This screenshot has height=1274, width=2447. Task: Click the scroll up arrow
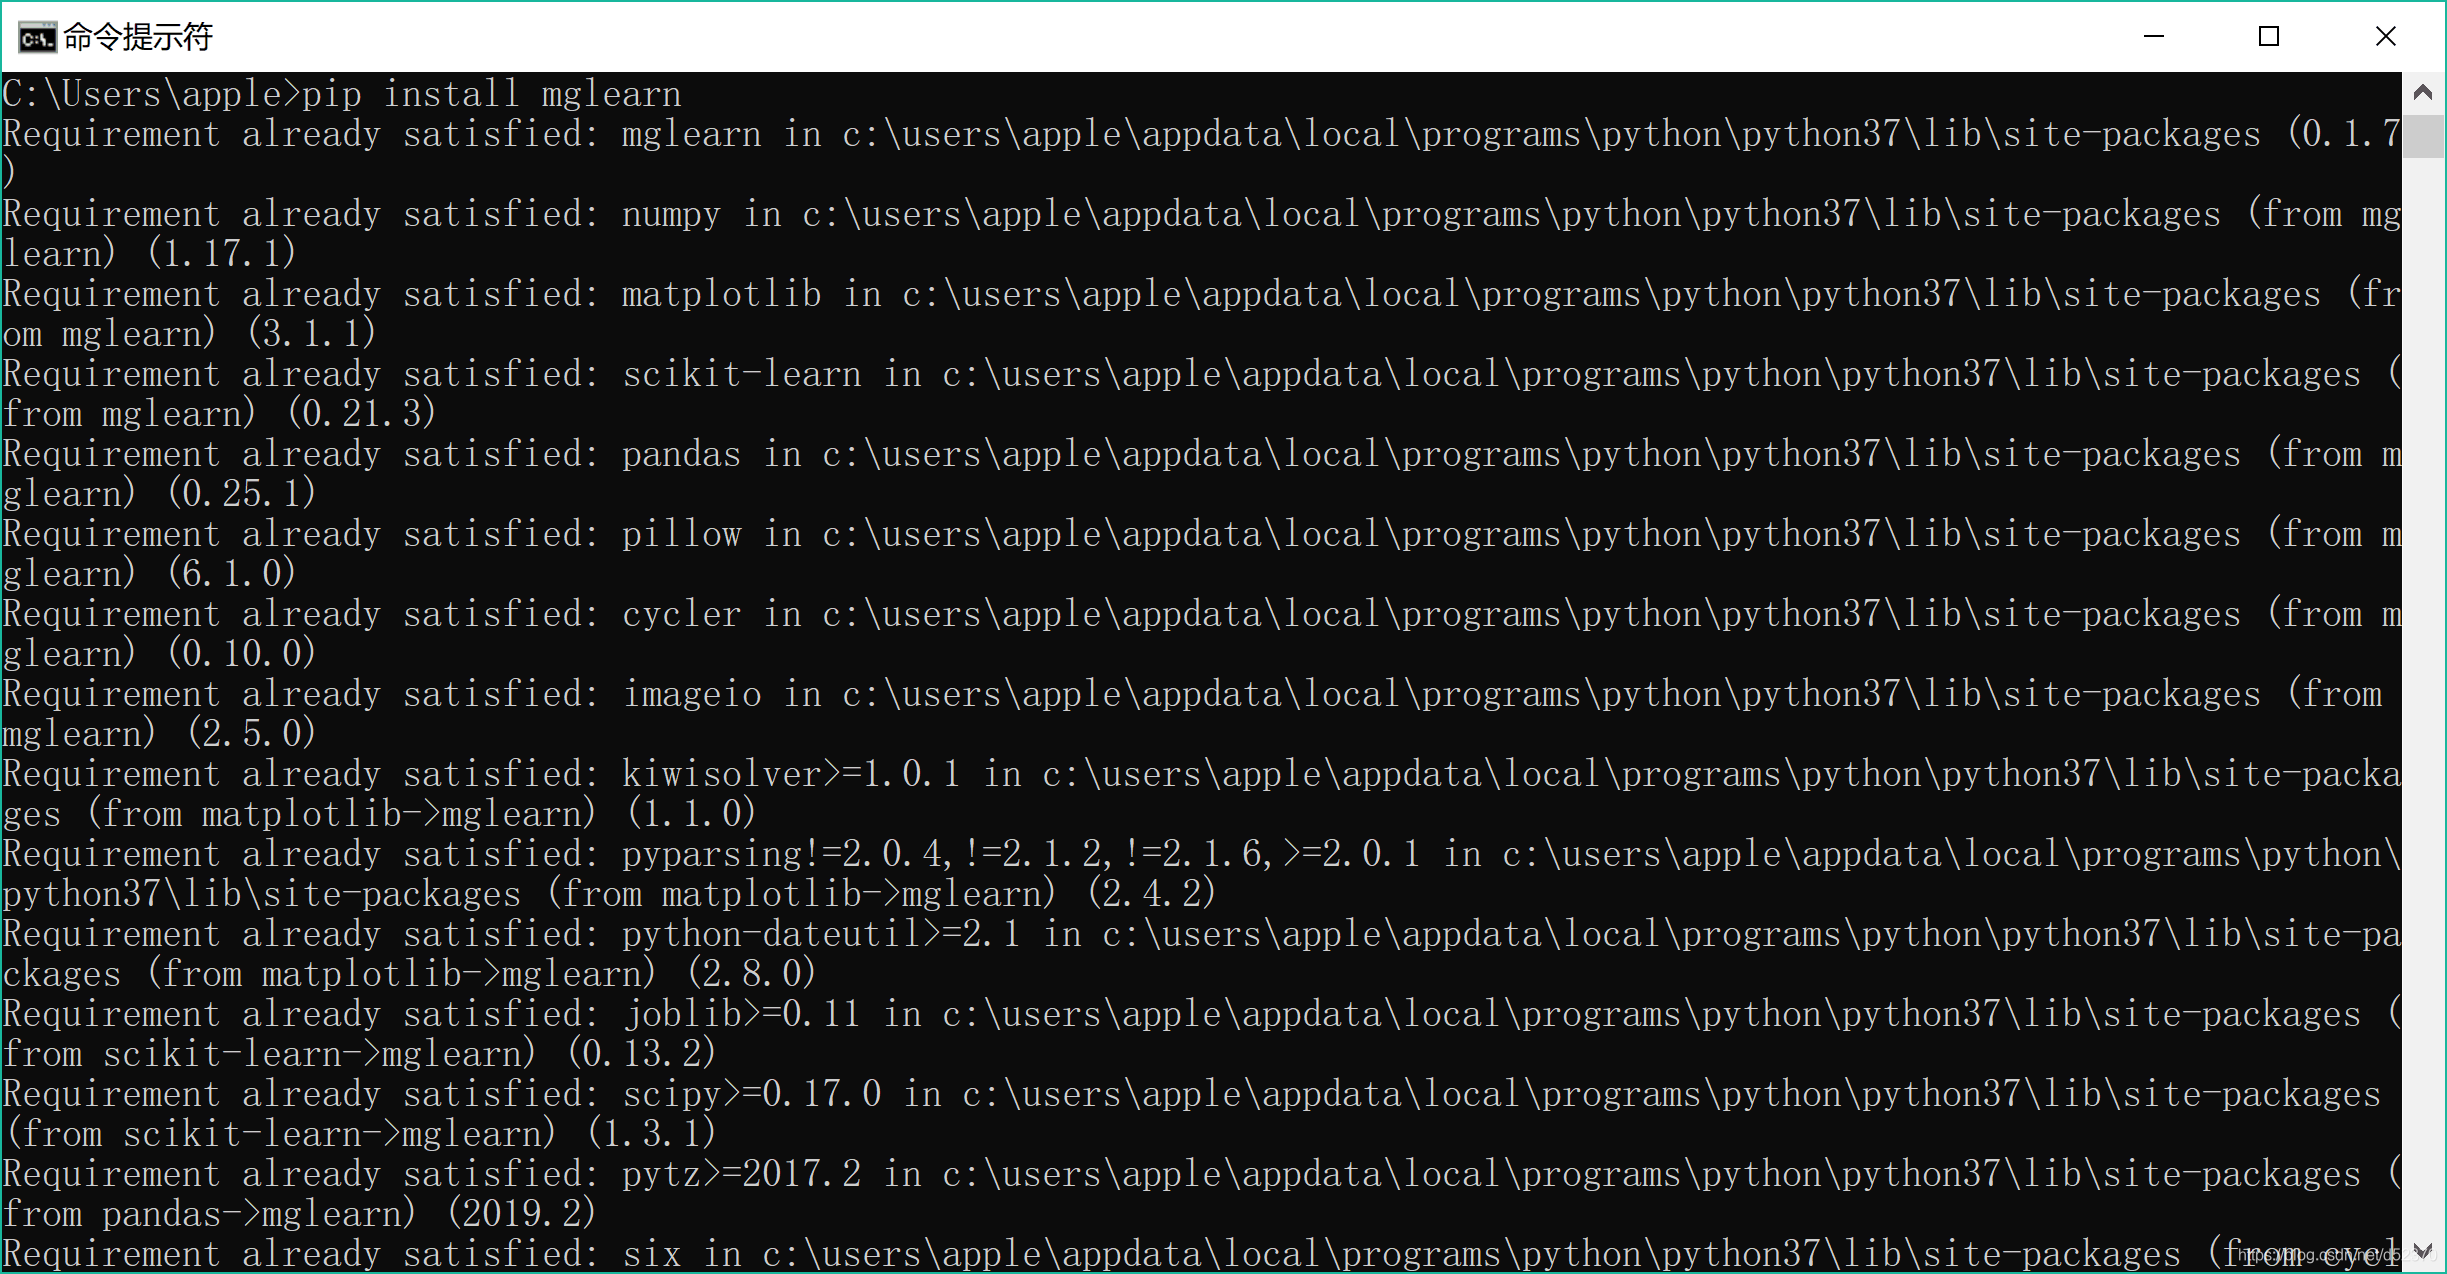click(x=2422, y=93)
